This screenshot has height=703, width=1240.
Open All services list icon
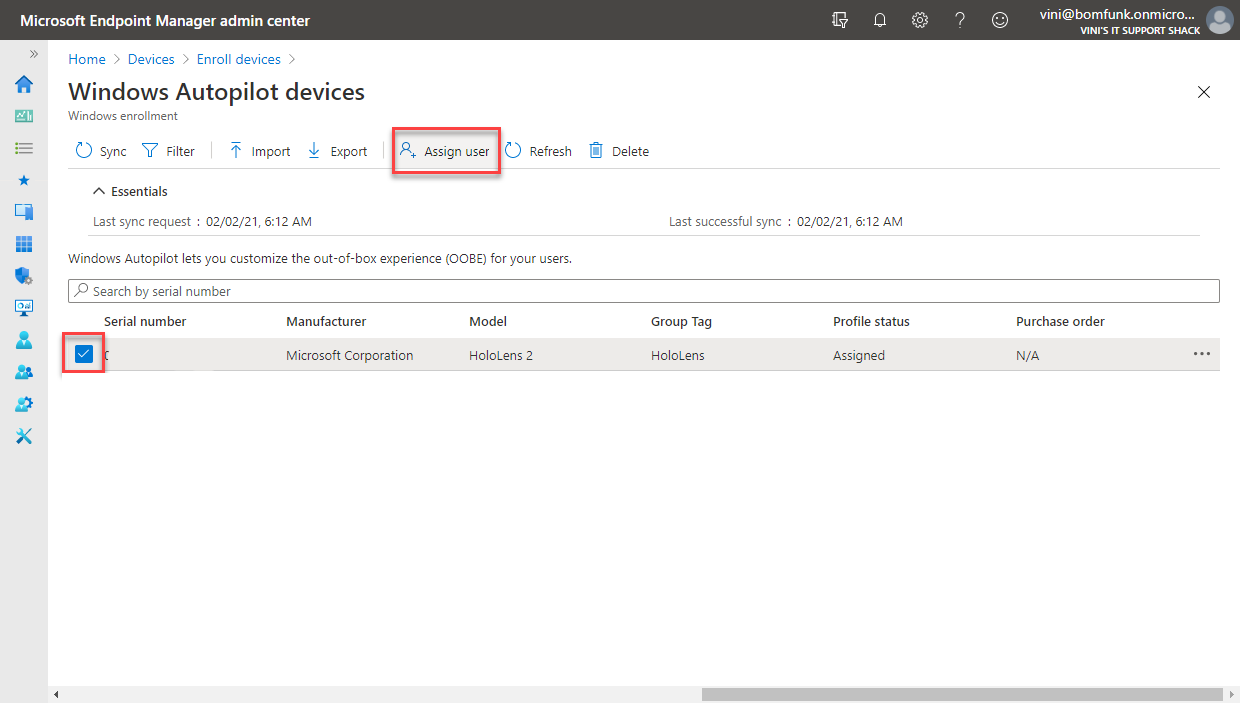pyautogui.click(x=24, y=148)
